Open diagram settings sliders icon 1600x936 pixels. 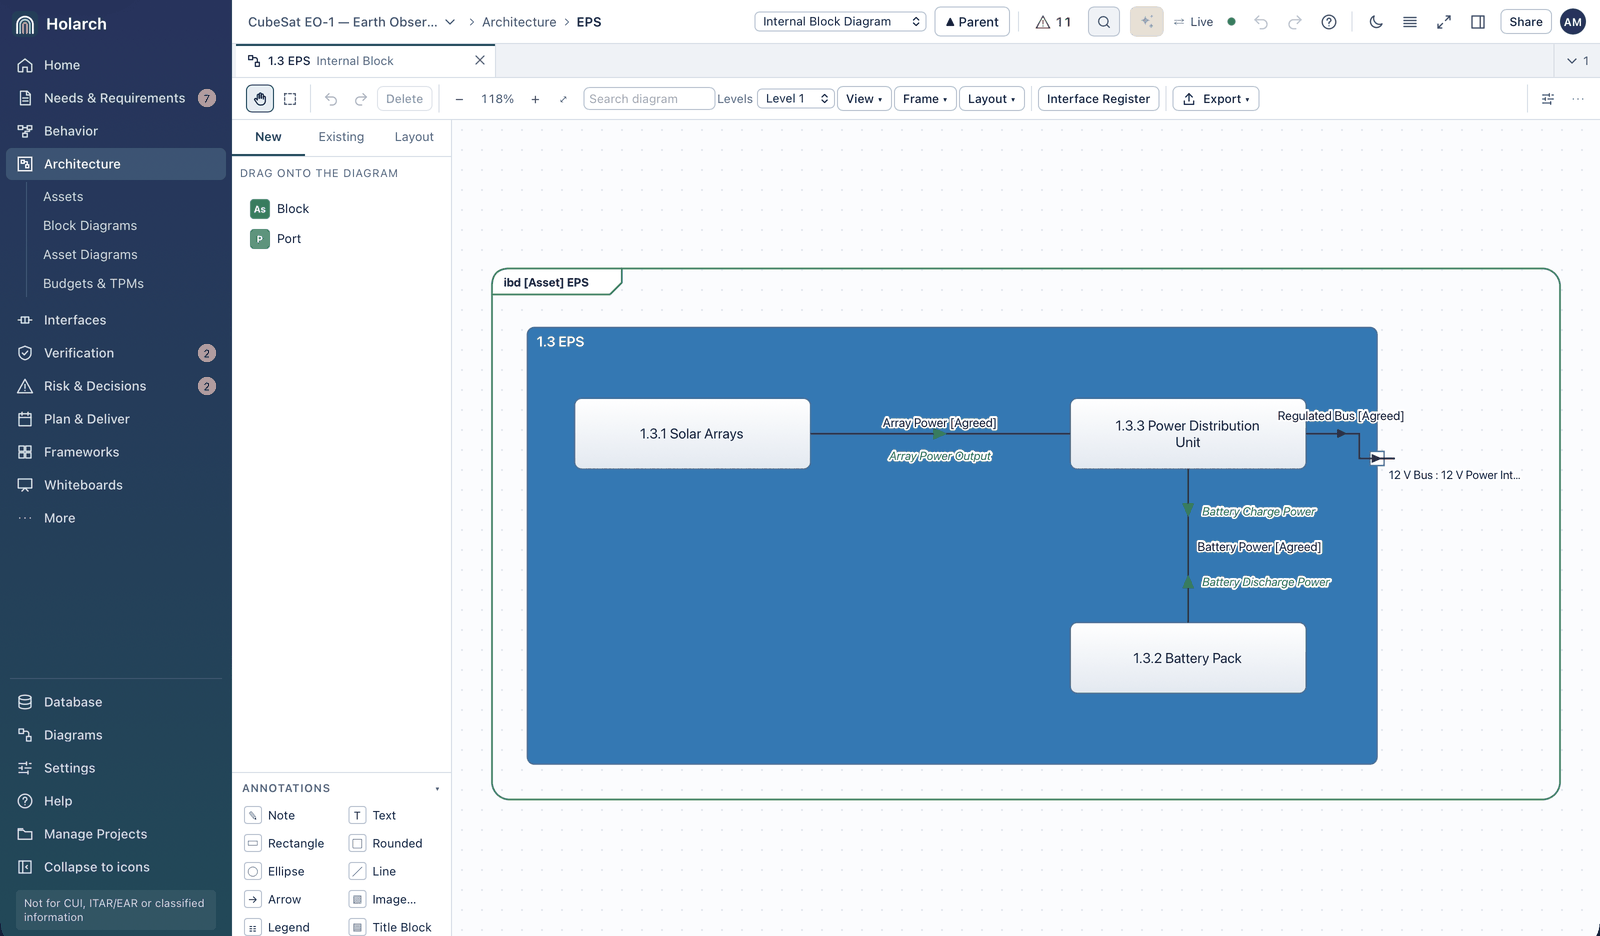1548,99
